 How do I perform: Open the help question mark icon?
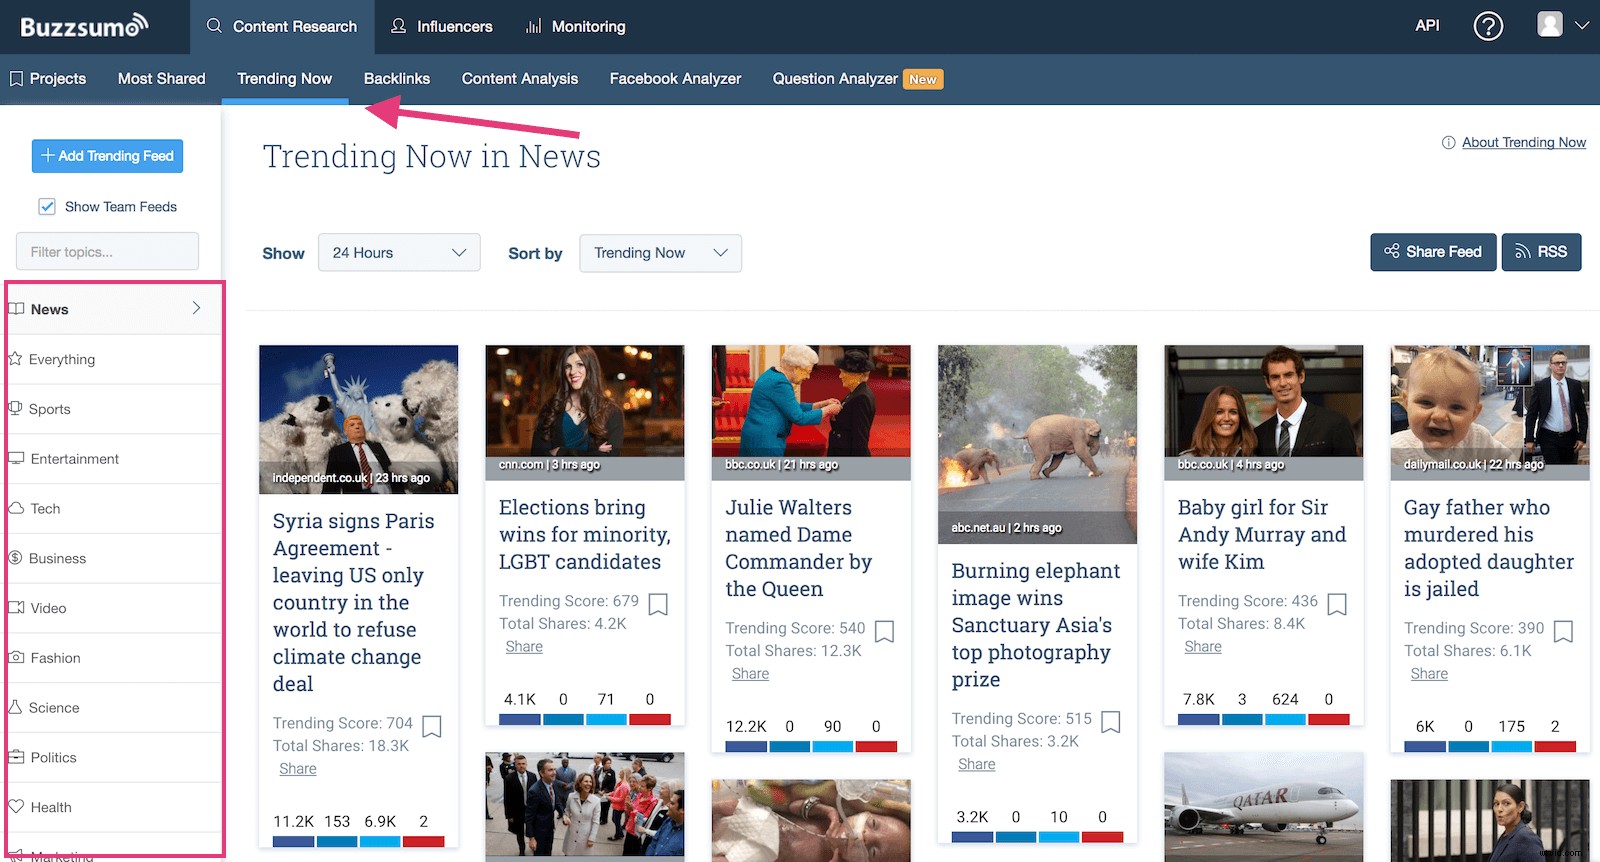click(x=1488, y=26)
